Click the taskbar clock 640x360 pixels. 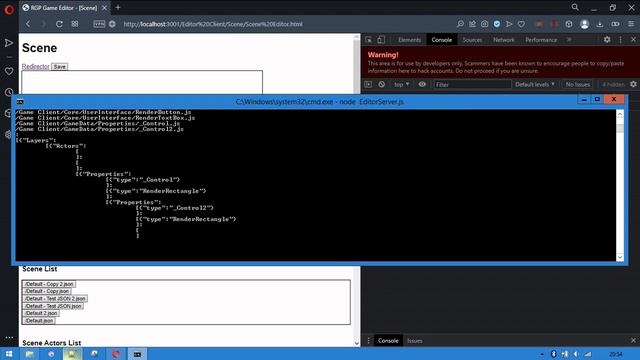click(x=616, y=354)
